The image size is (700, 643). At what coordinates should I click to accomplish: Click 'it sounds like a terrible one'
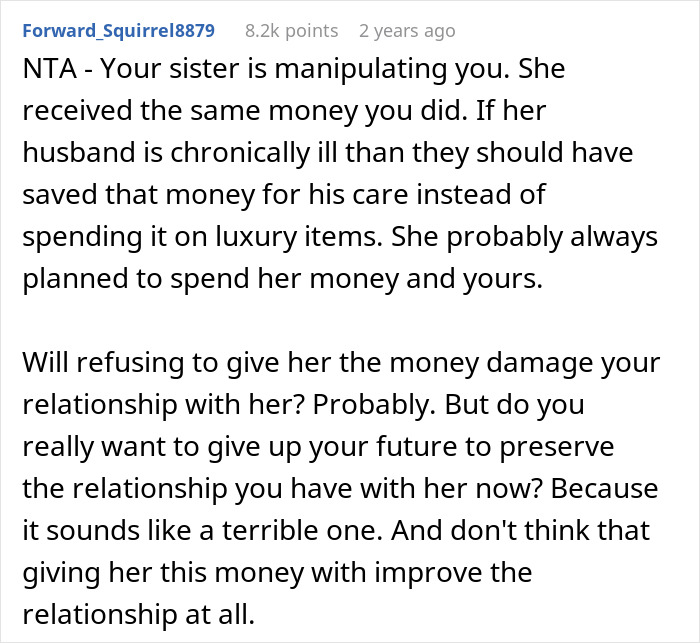202,530
